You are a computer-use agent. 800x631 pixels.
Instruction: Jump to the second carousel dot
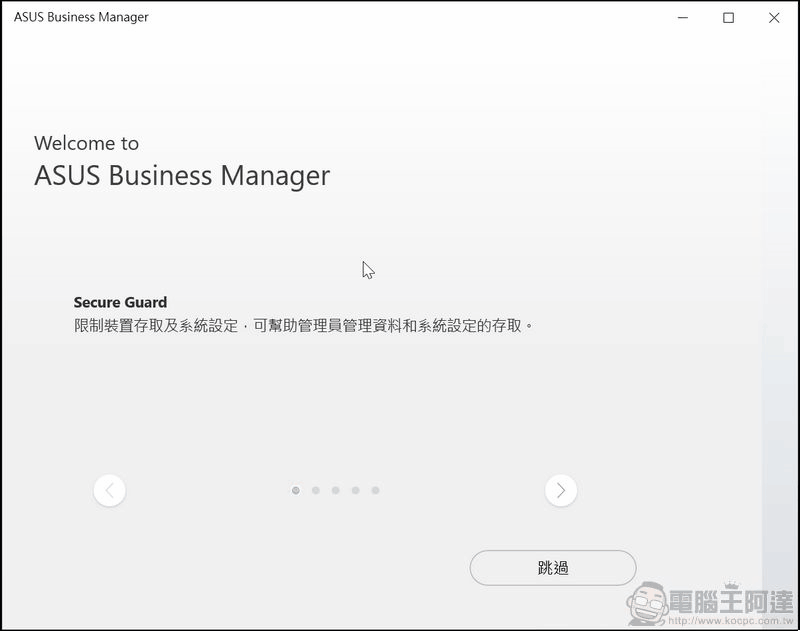click(315, 490)
